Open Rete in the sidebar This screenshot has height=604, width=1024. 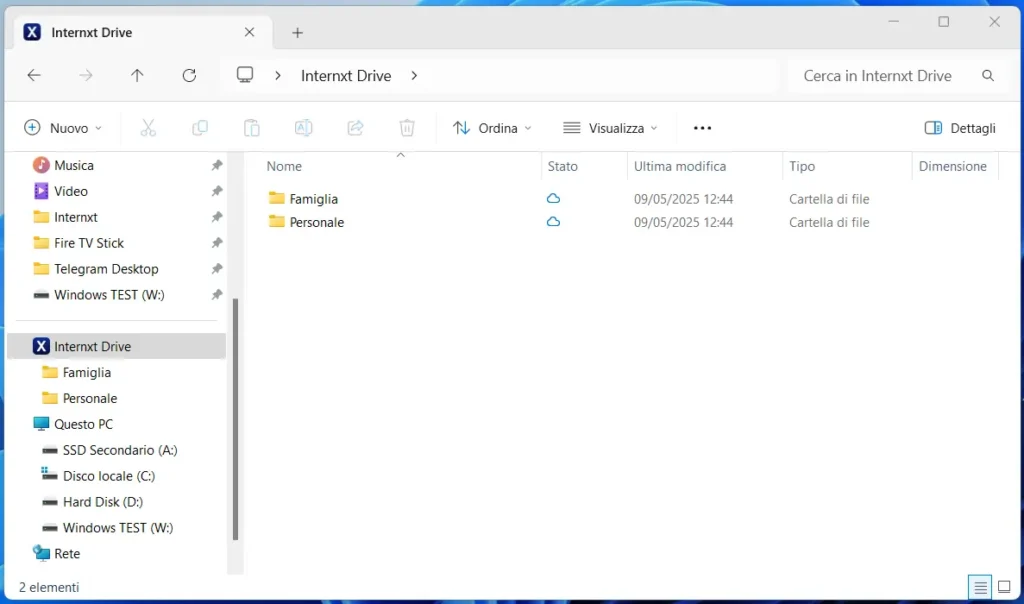pos(67,554)
